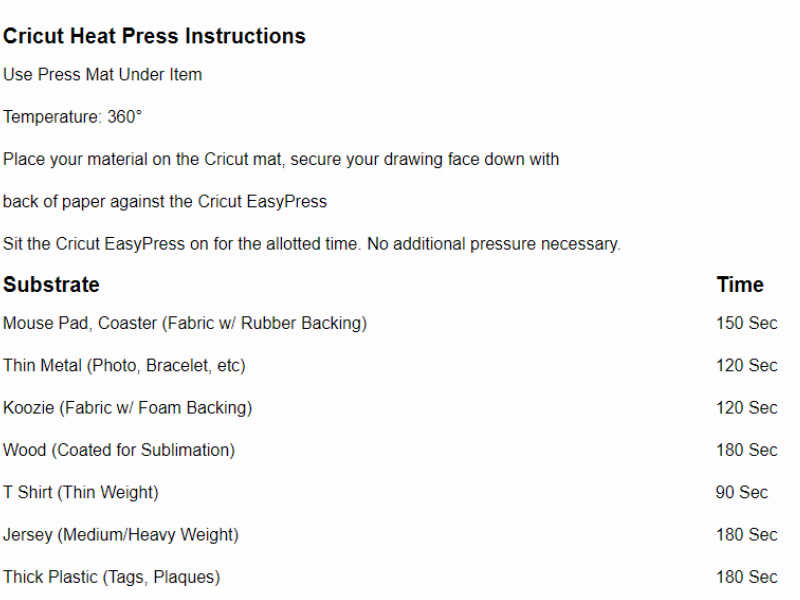Image resolution: width=800 pixels, height=600 pixels.
Task: Click the Place your material instruction line
Action: pos(281,159)
